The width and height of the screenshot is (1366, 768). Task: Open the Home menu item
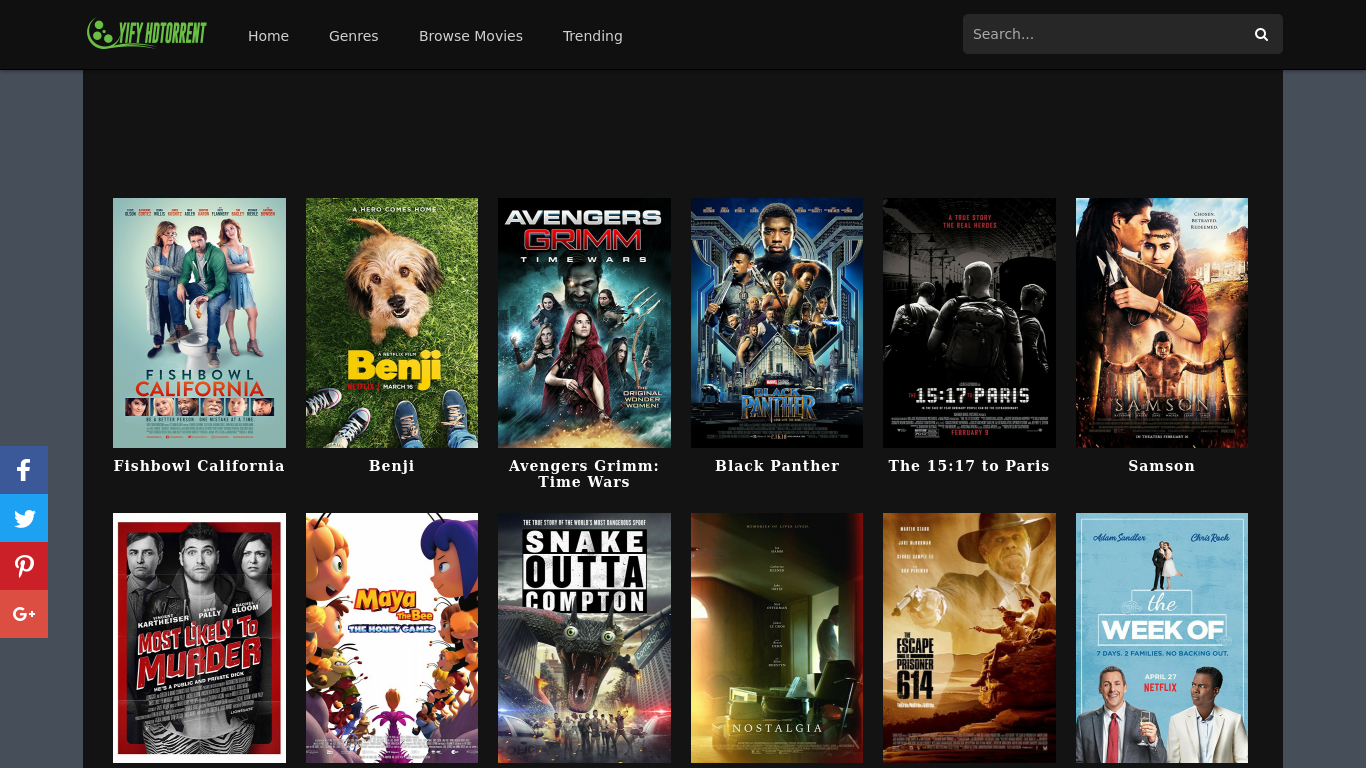[x=268, y=36]
